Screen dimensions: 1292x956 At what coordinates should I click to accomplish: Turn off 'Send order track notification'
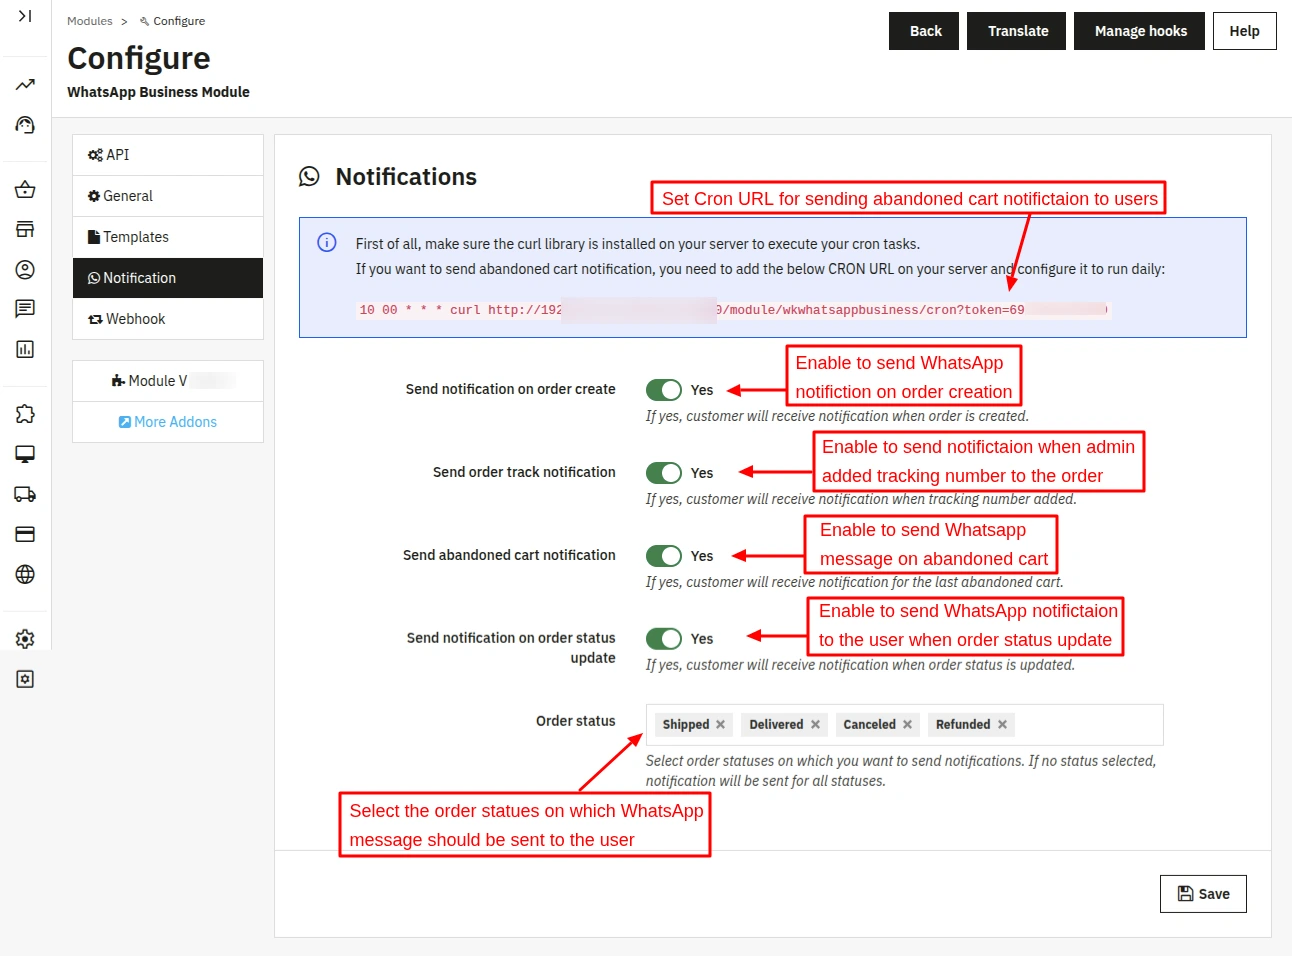pos(664,472)
